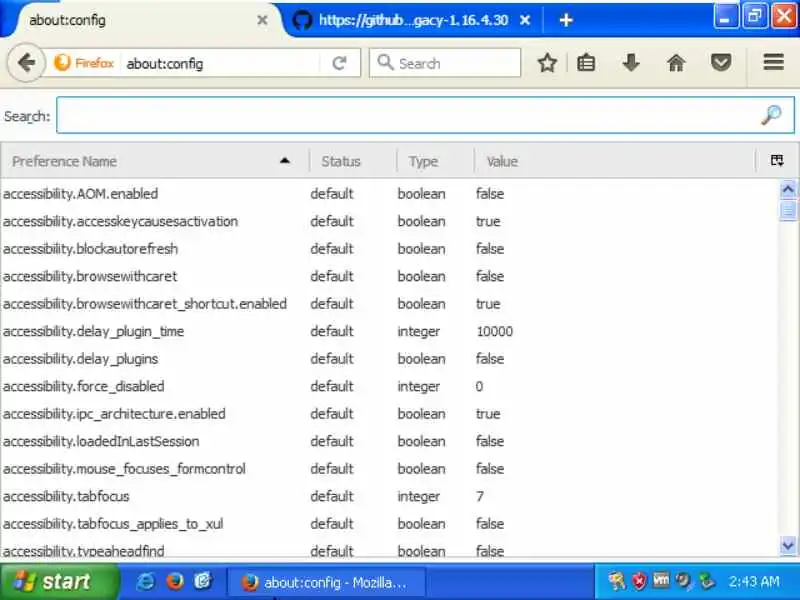Select the about:config tab
This screenshot has height=600, width=800.
click(143, 20)
